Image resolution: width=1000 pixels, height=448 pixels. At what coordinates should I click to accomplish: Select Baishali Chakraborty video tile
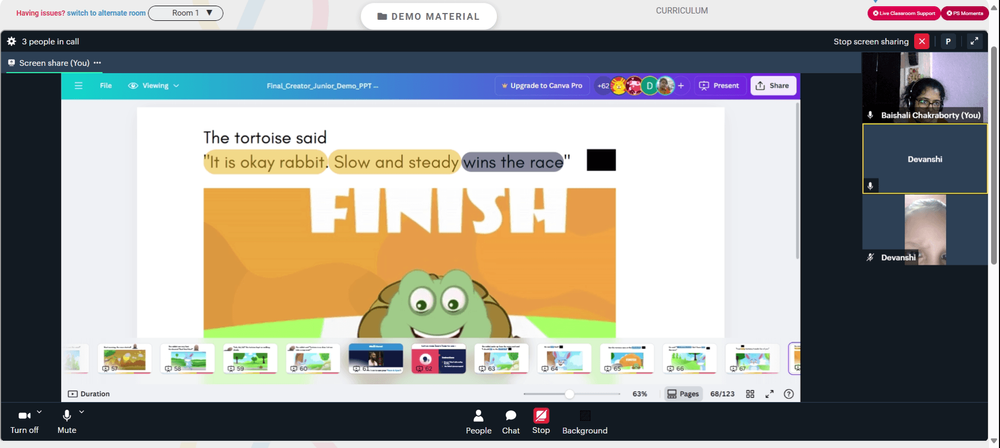(925, 87)
